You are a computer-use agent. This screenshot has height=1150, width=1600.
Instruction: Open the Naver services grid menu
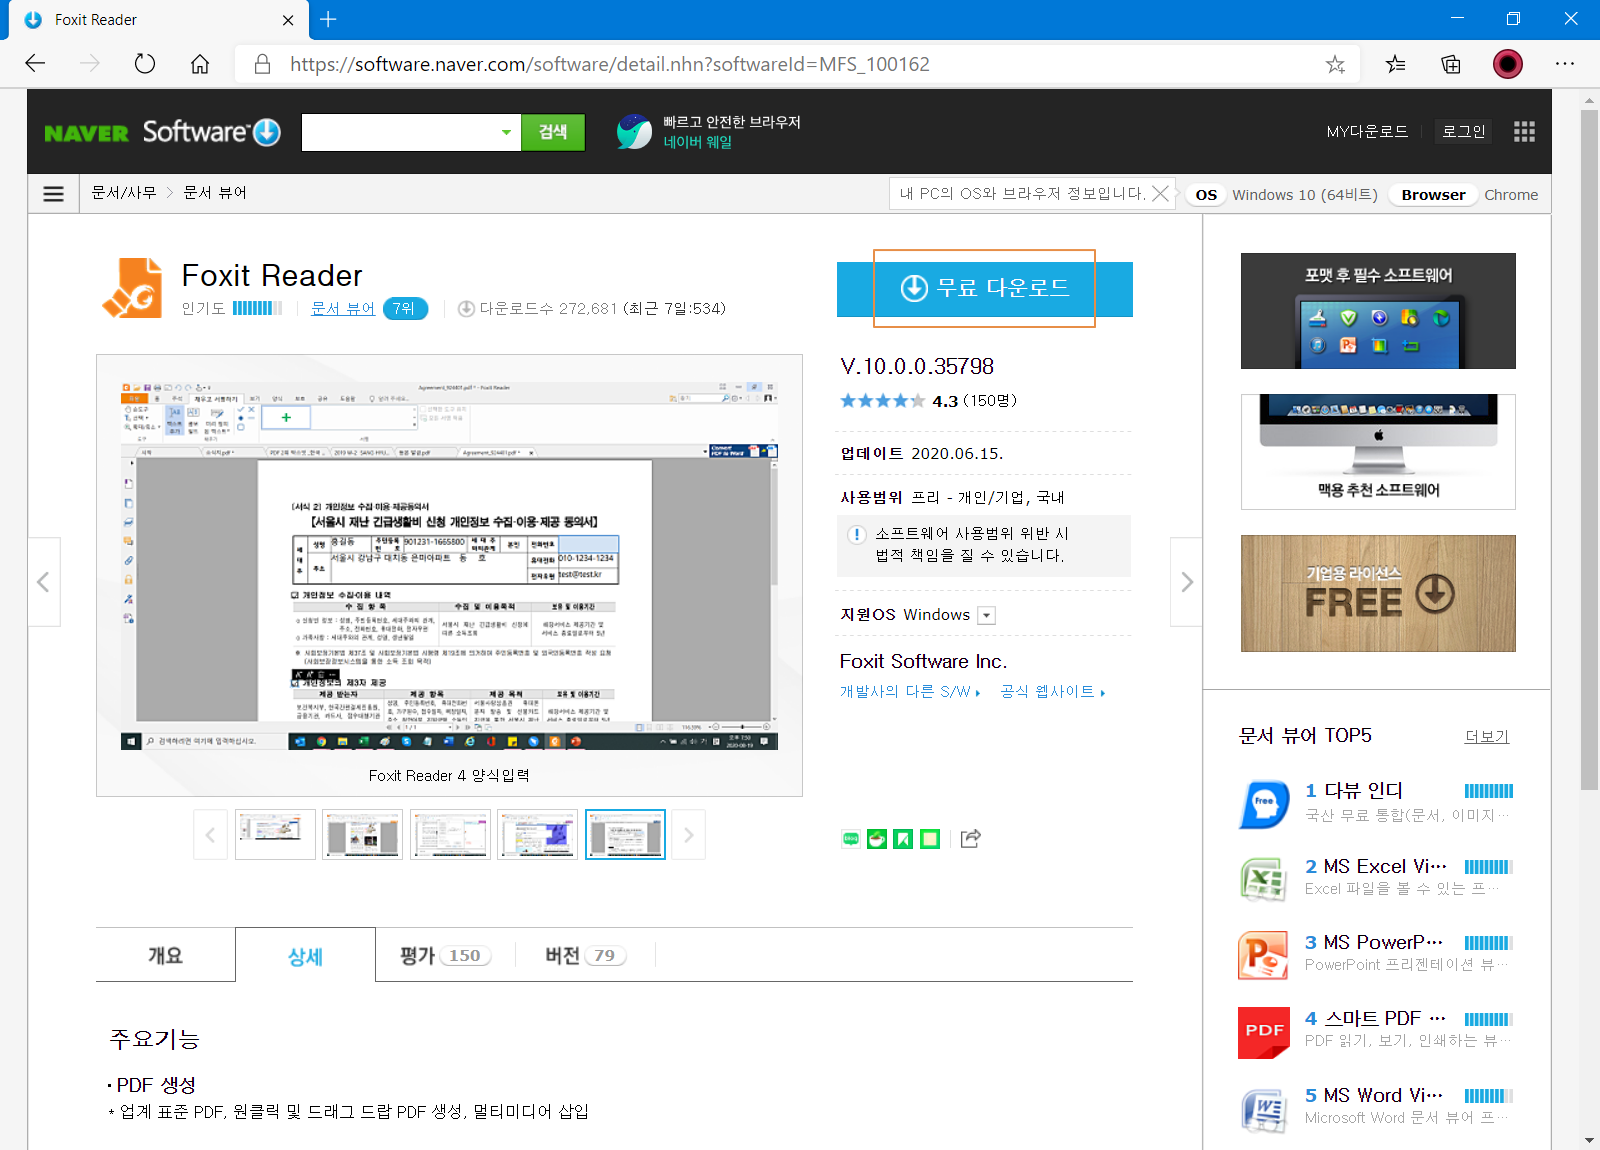[x=1524, y=132]
